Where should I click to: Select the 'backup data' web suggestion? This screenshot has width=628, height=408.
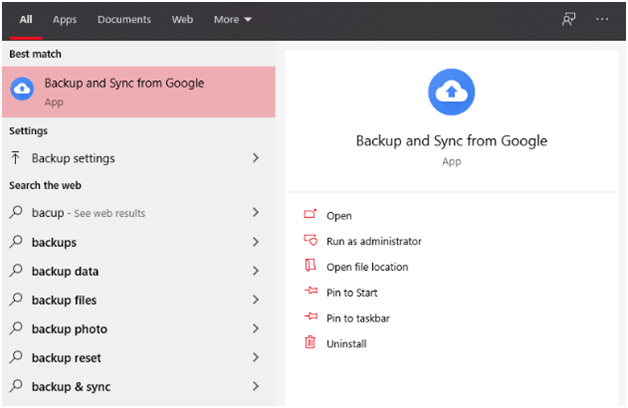pos(139,271)
